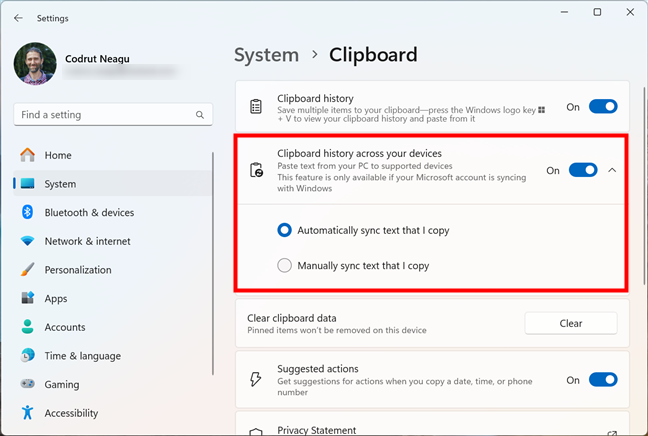Click the Clipboard history list icon
Image resolution: width=648 pixels, height=436 pixels.
256,107
